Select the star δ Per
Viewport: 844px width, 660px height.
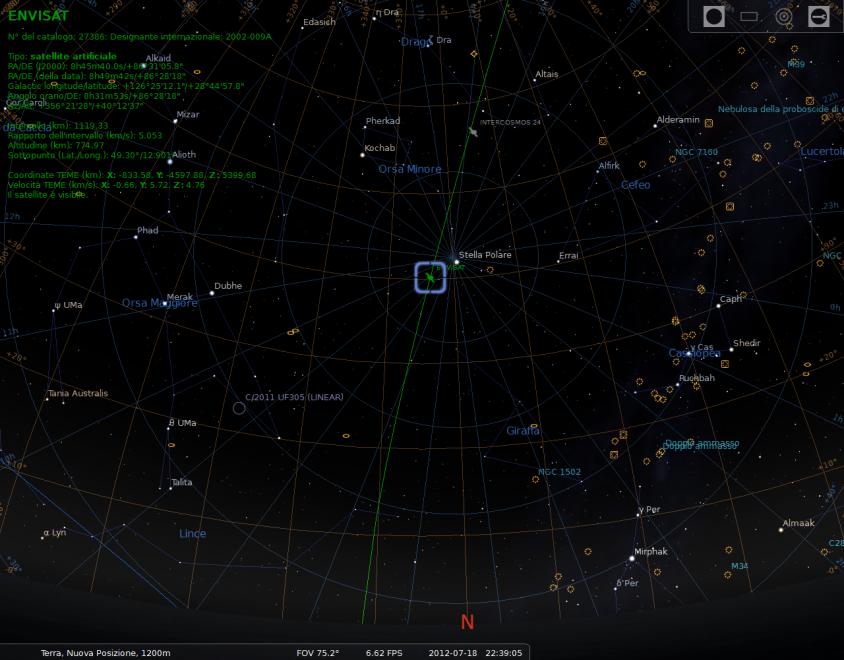coord(615,589)
